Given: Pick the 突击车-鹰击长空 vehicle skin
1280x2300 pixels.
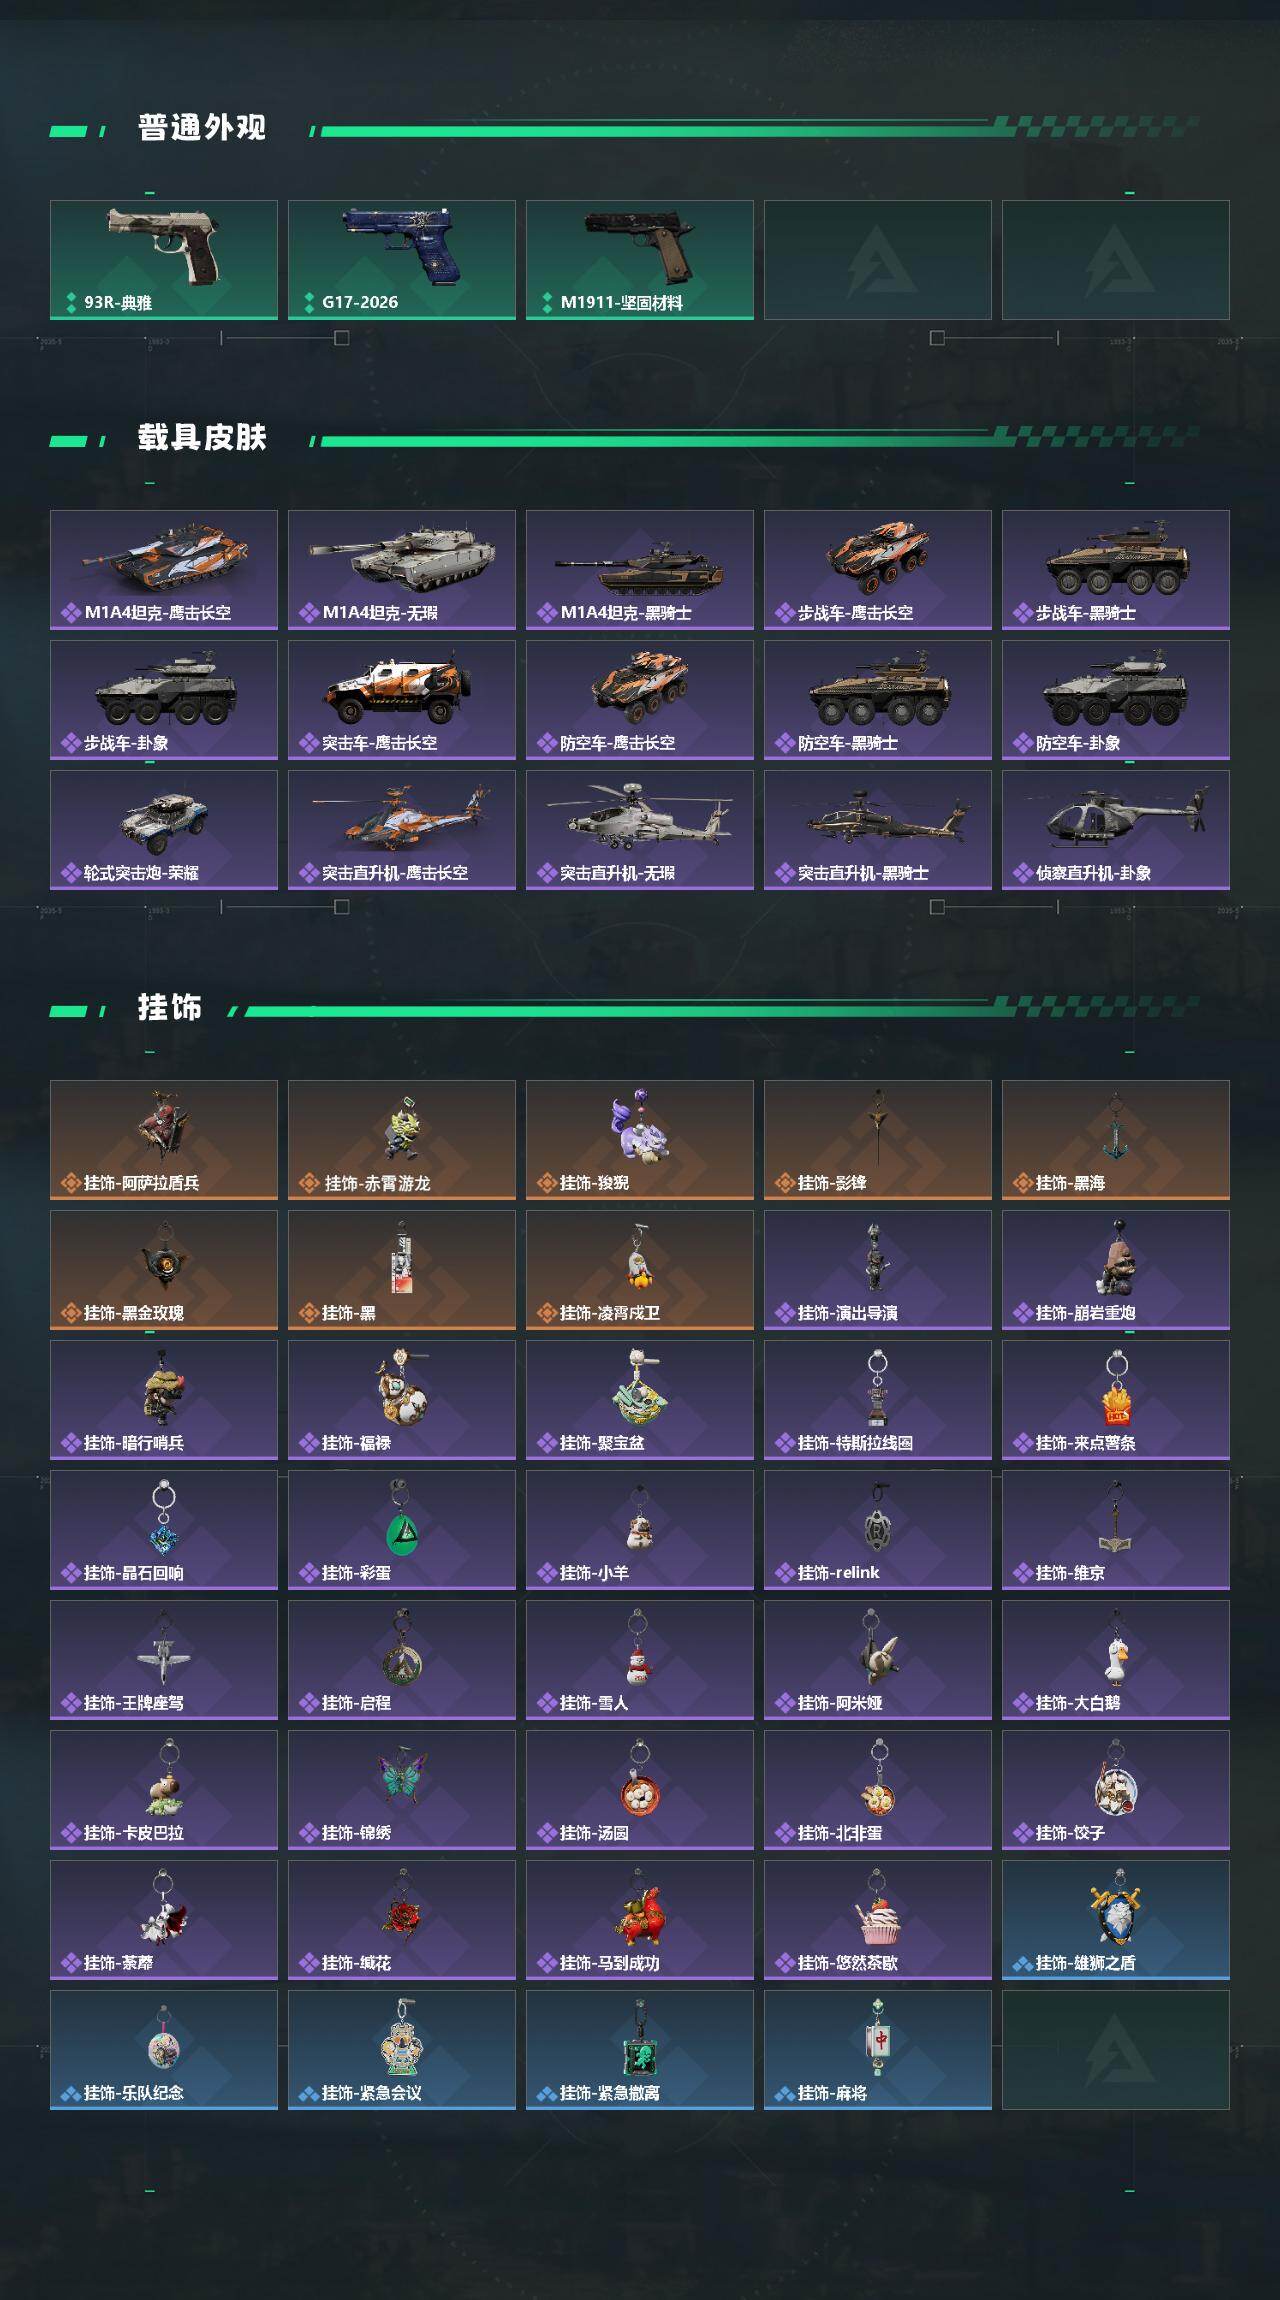Looking at the screenshot, I should 402,700.
